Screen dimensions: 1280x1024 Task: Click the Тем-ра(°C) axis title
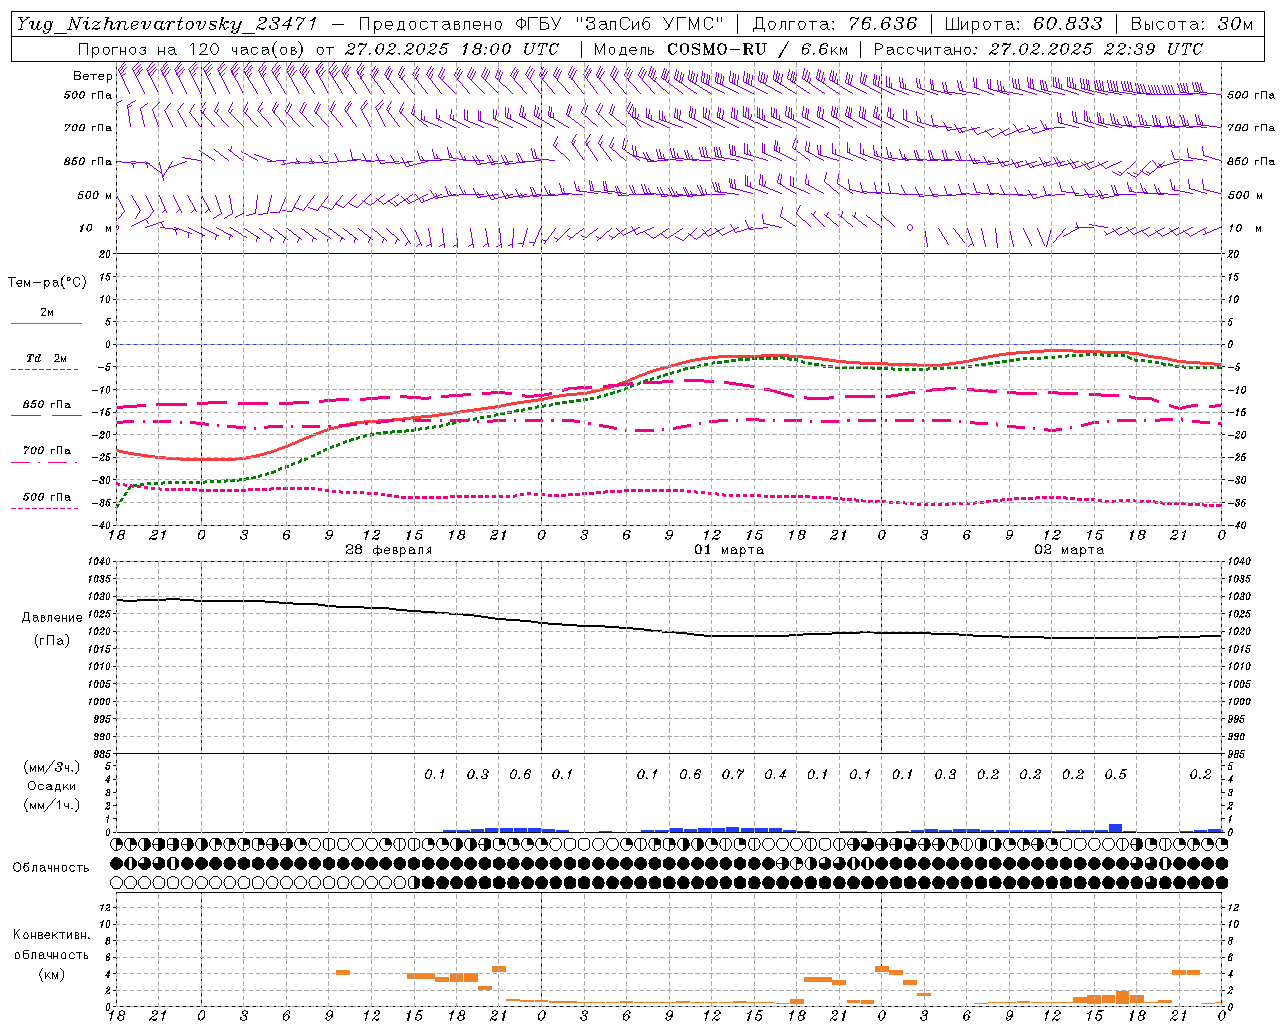coord(47,283)
